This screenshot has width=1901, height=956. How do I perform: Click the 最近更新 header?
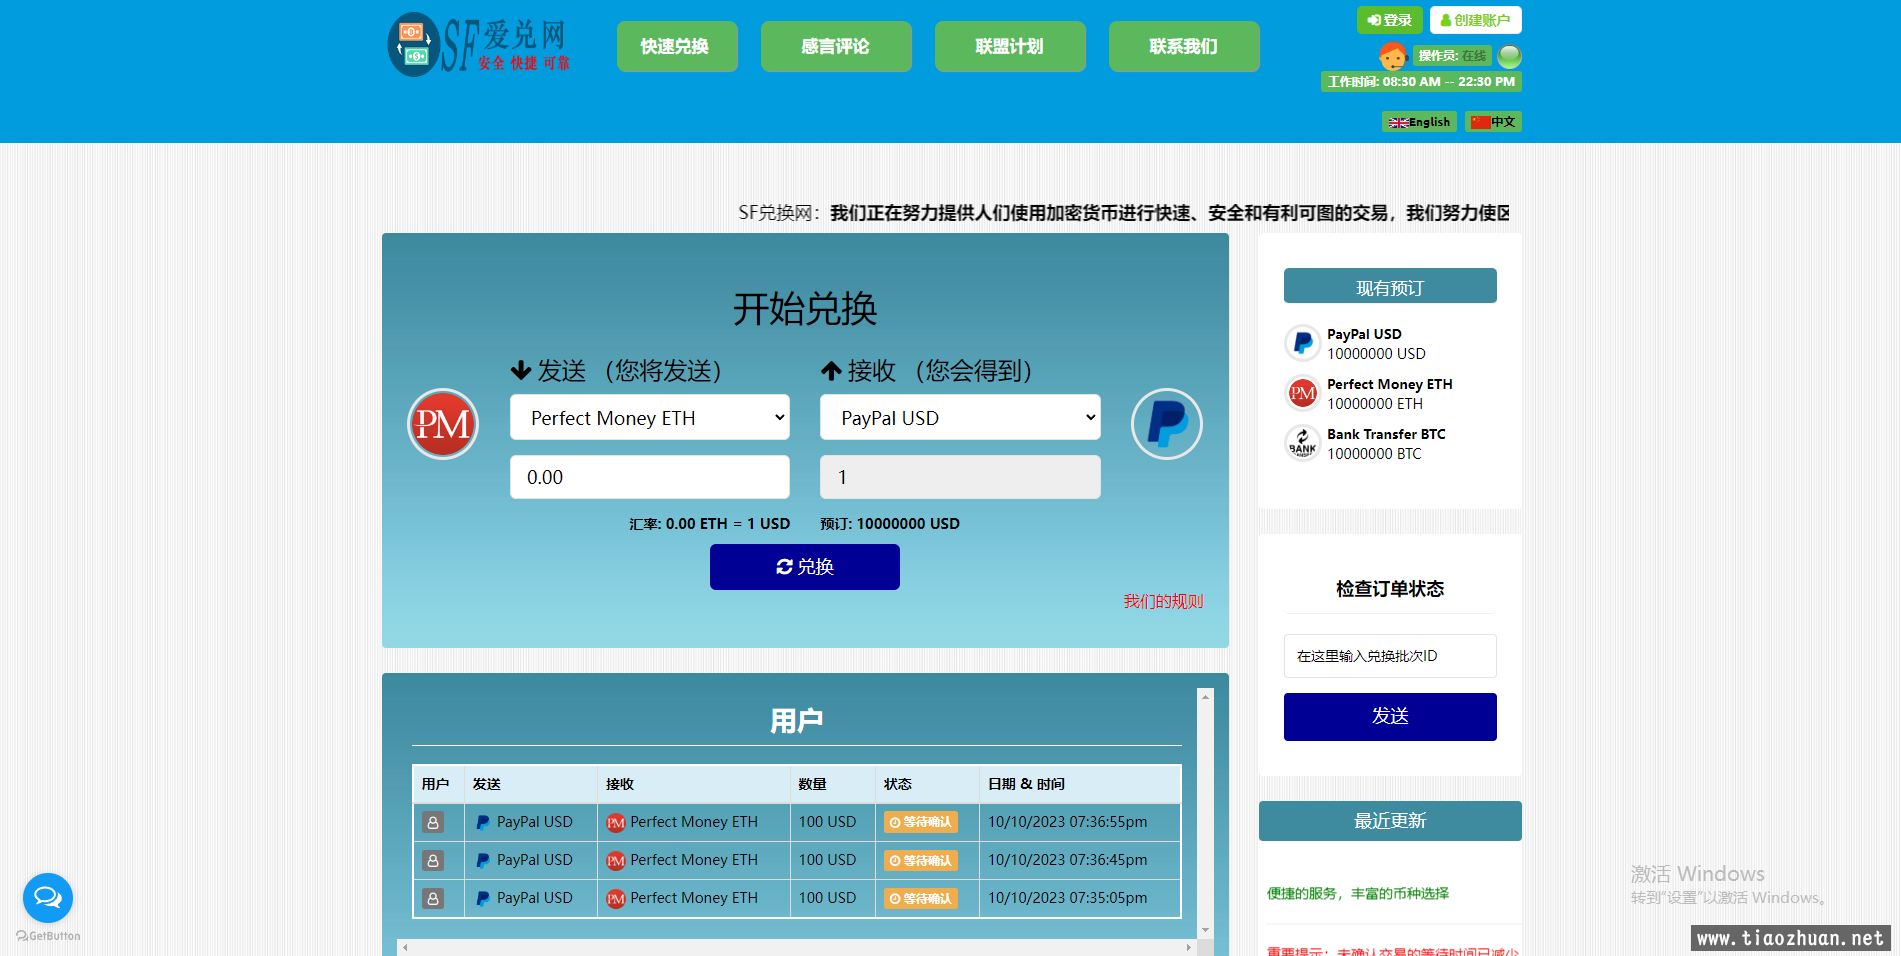click(x=1390, y=821)
